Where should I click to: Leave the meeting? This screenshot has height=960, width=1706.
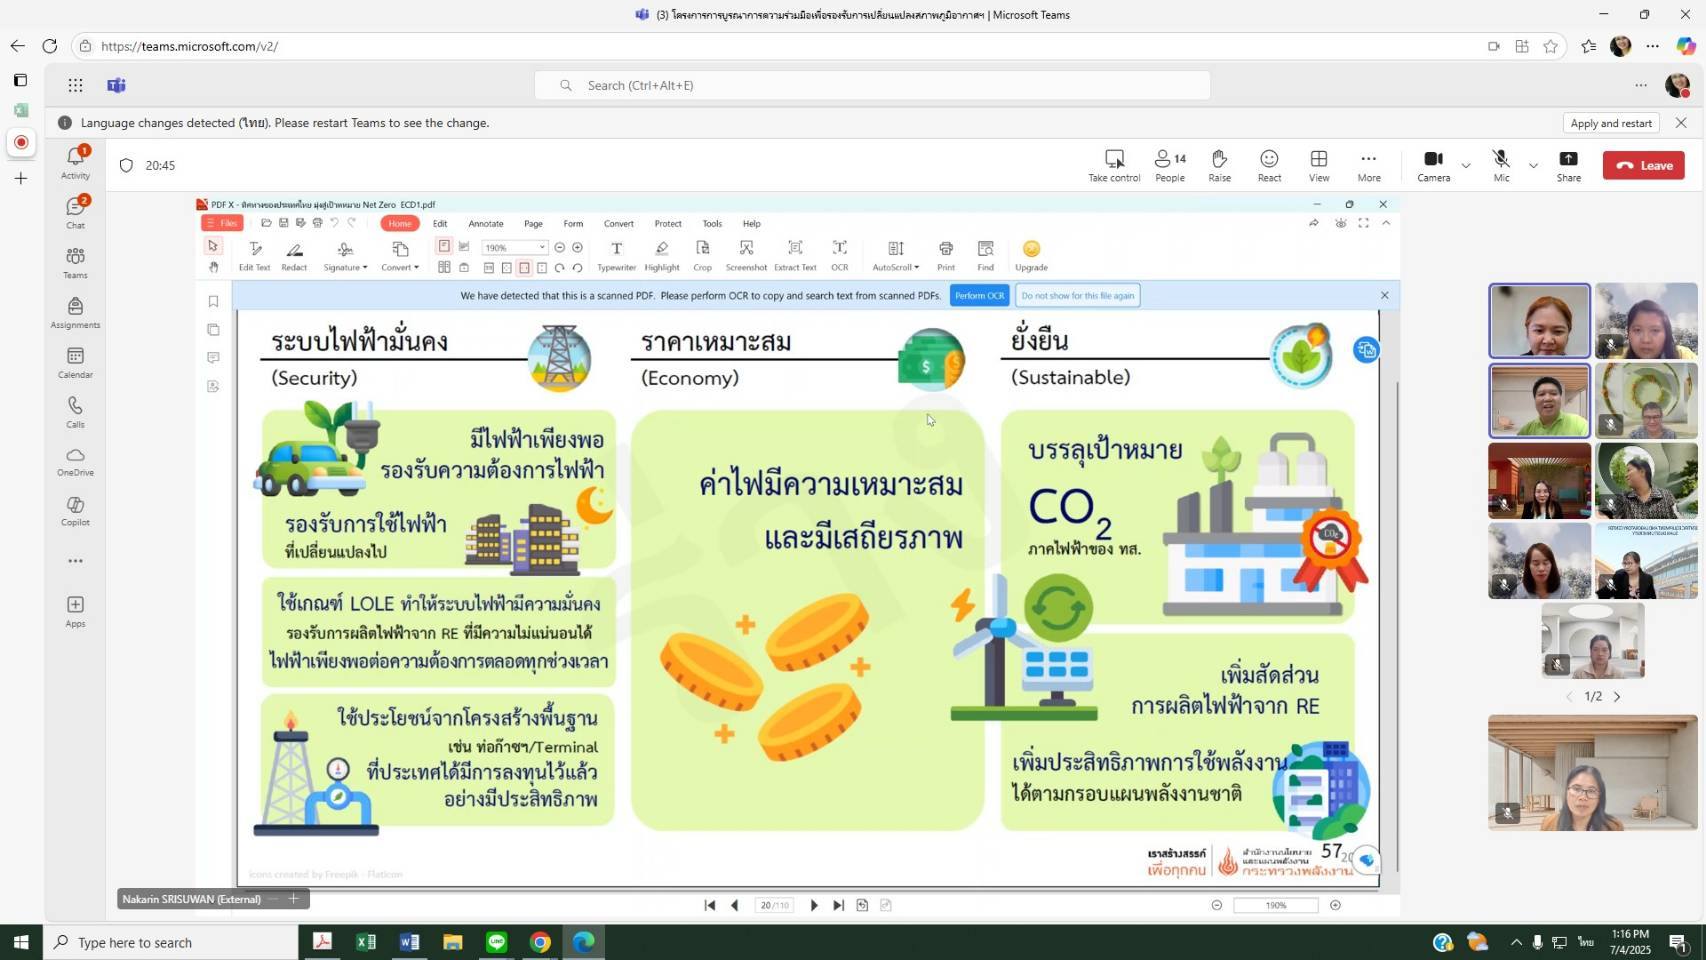click(x=1643, y=166)
